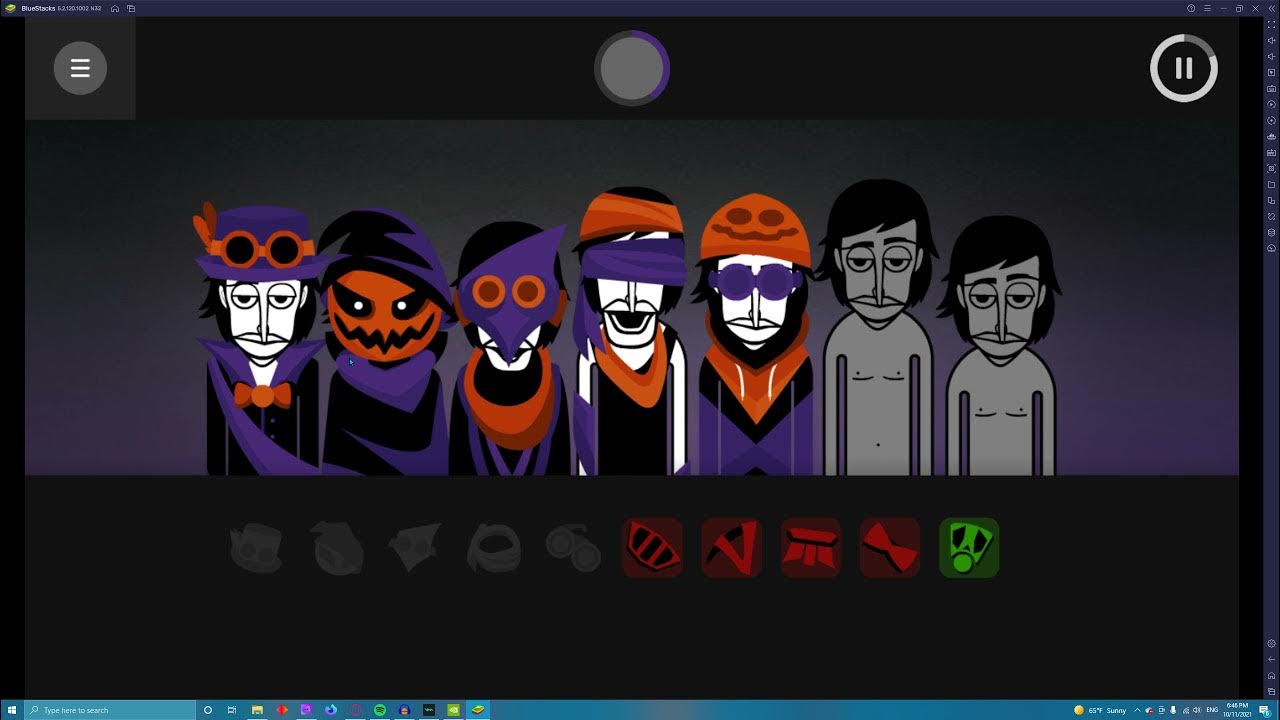Collapse the BlueStacks side toolbar with double chevron

click(1271, 8)
